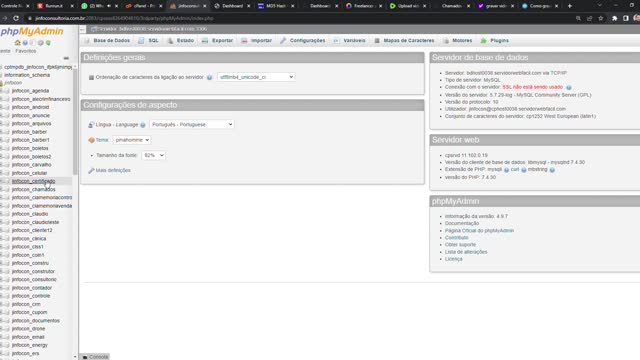Bookmark page with star icon
This screenshot has height=360, width=640.
(x=600, y=18)
